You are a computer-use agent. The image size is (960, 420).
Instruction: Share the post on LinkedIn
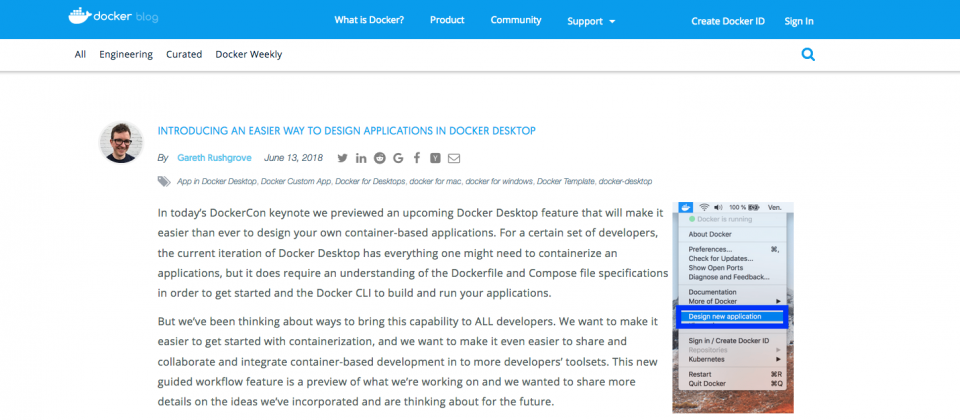point(361,158)
